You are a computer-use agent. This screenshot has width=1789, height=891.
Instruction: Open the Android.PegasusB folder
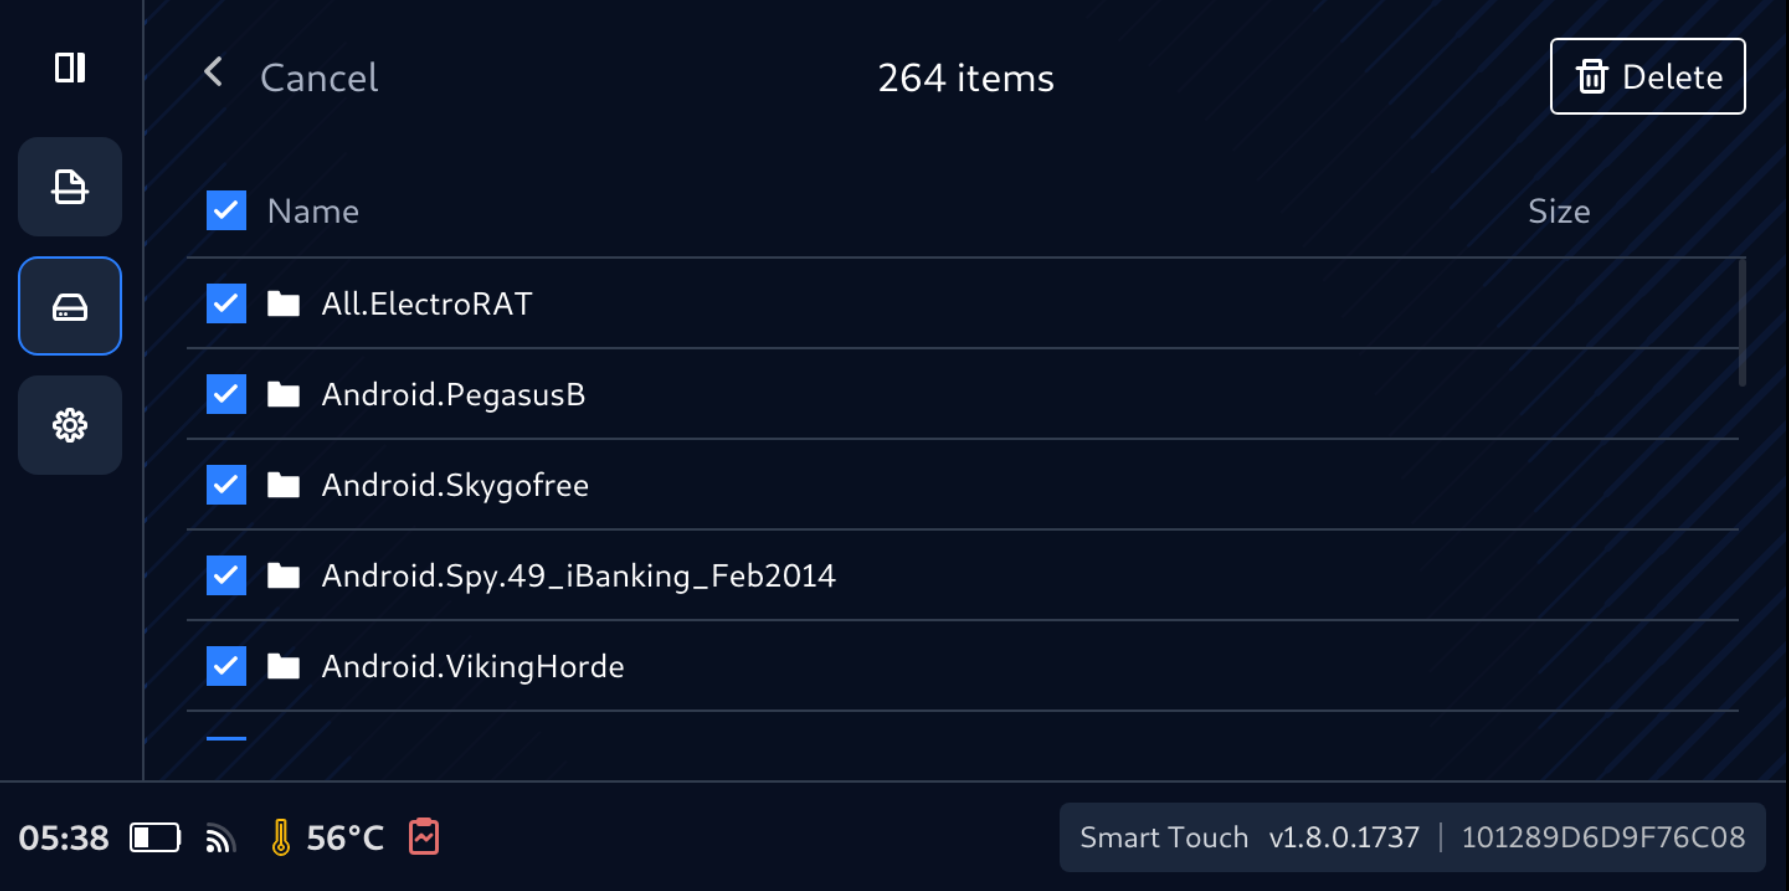click(453, 395)
